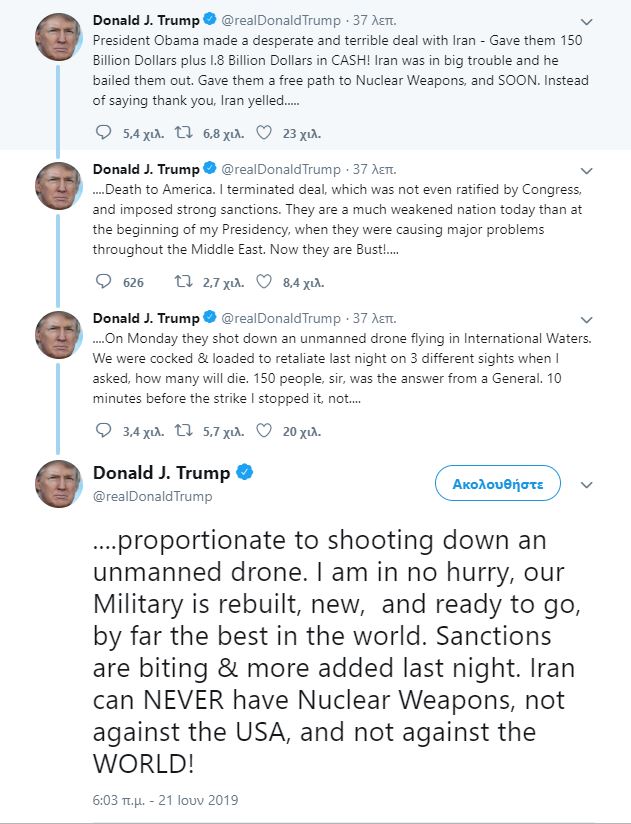Image resolution: width=631 pixels, height=824 pixels.
Task: Open the "37 λεπ." timestamp on the first tweet
Action: click(373, 20)
